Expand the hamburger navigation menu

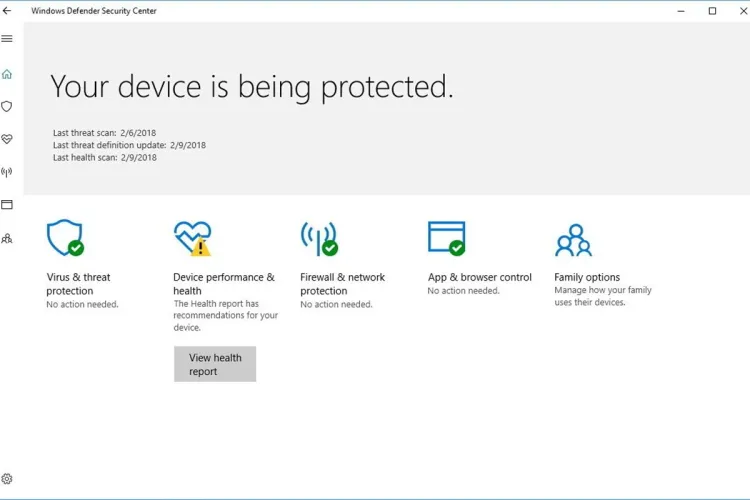tap(8, 39)
